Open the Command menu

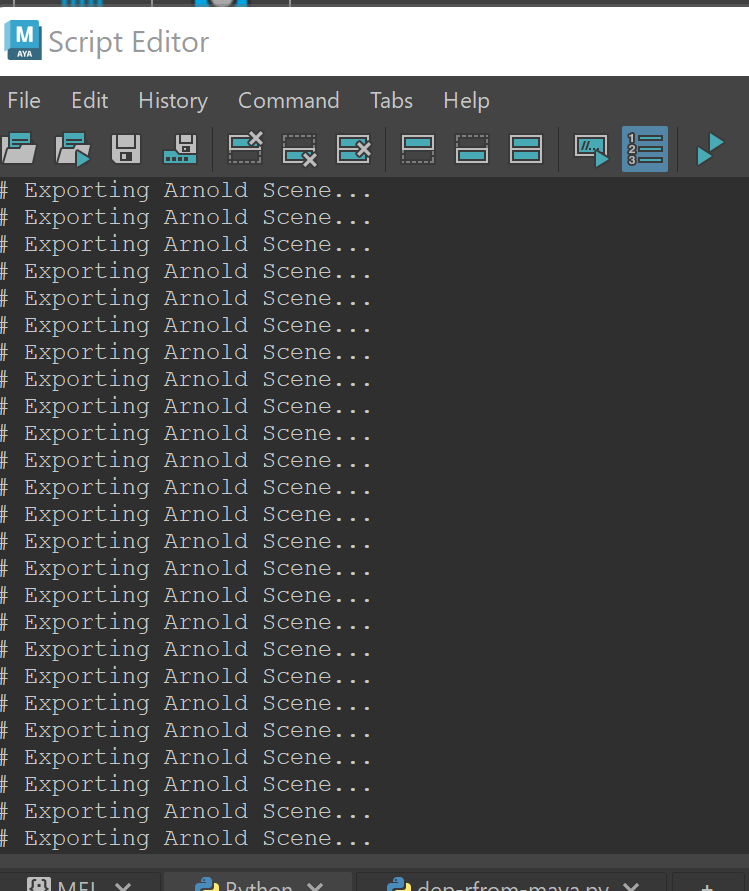(x=289, y=101)
